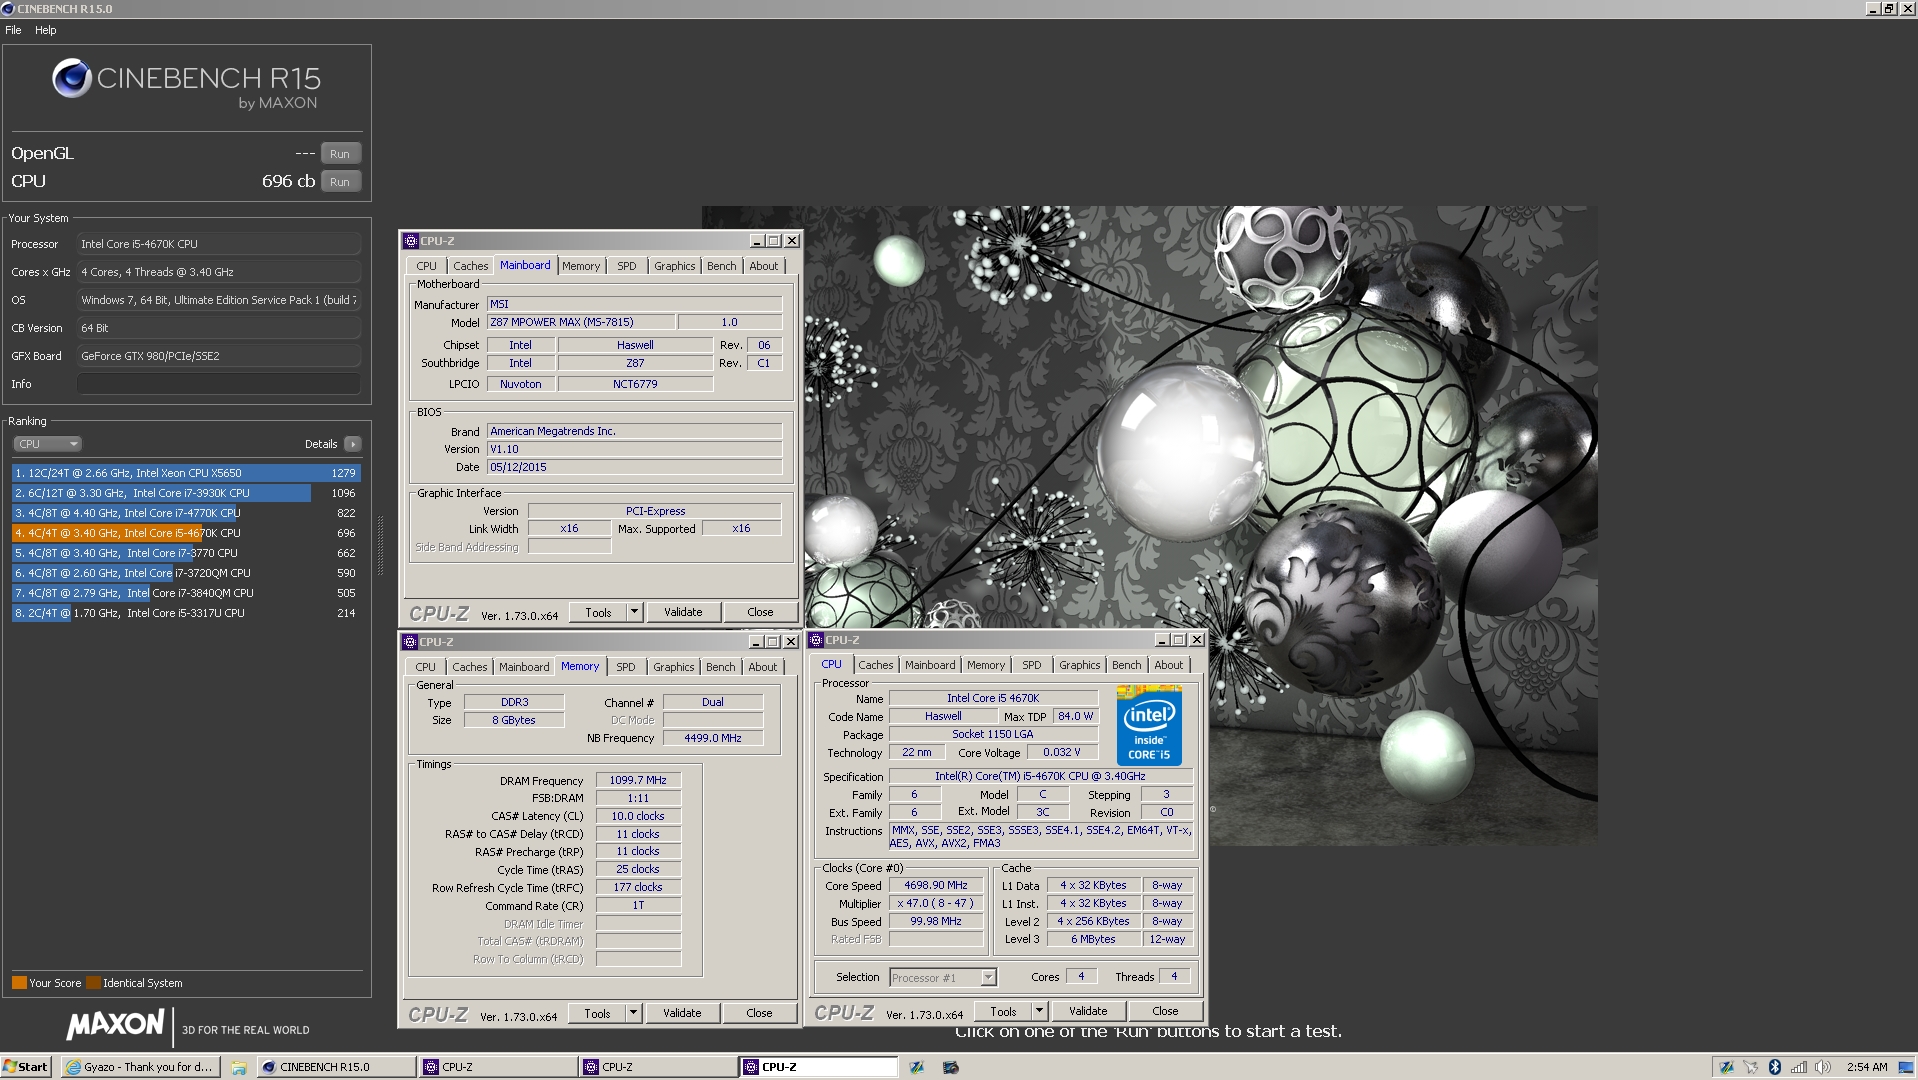The height and width of the screenshot is (1080, 1918).
Task: Click the sidebar resize grip handle
Action: pos(380,546)
